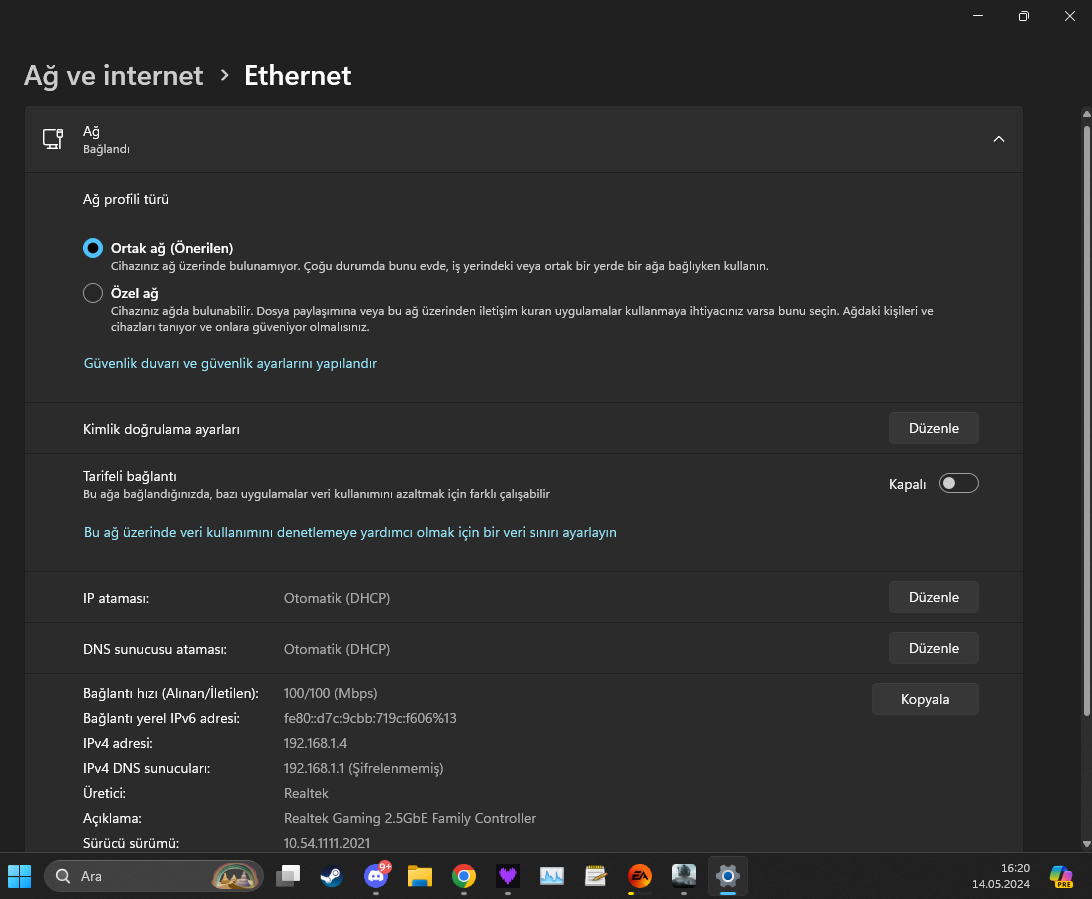Open Steam from the taskbar
The height and width of the screenshot is (899, 1092).
point(331,876)
